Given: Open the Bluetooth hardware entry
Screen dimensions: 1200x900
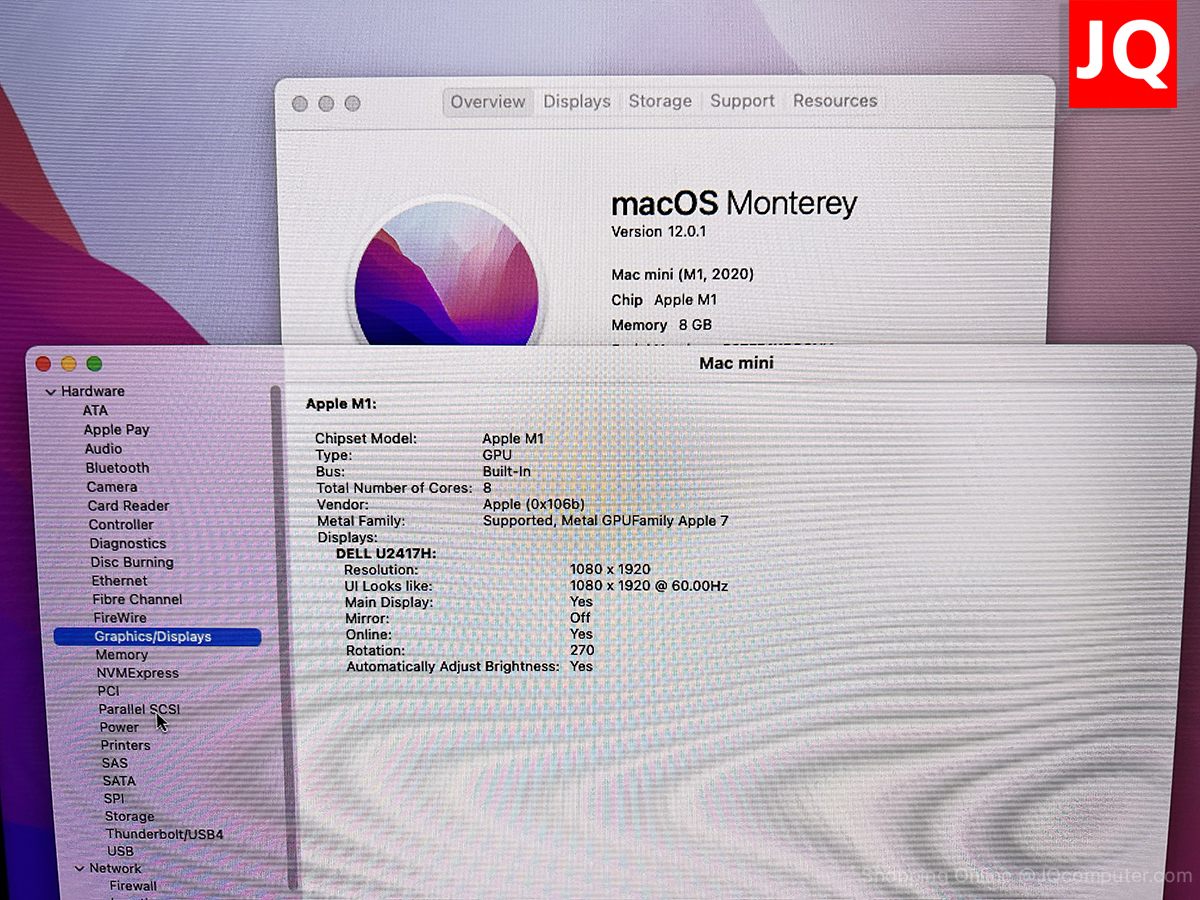Looking at the screenshot, I should 117,468.
